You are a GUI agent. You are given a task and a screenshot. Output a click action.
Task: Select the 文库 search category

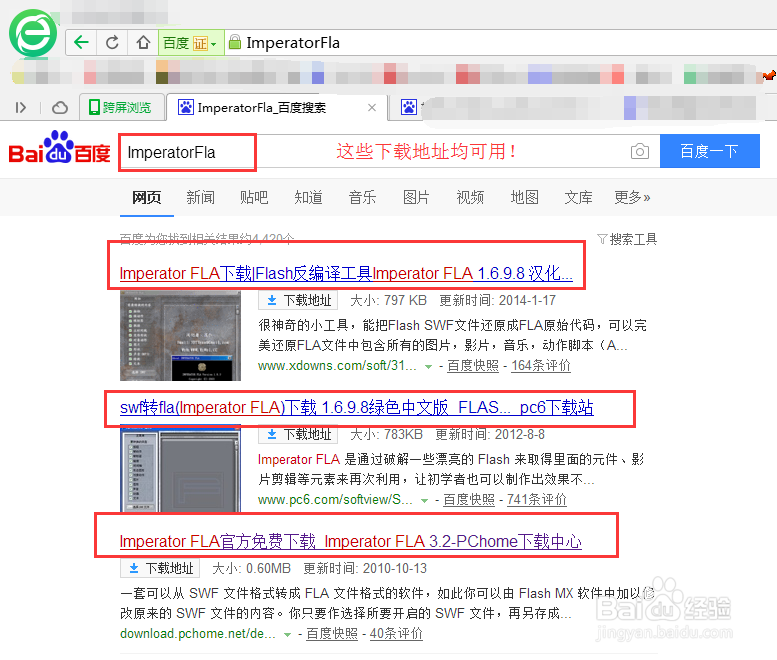pos(578,197)
